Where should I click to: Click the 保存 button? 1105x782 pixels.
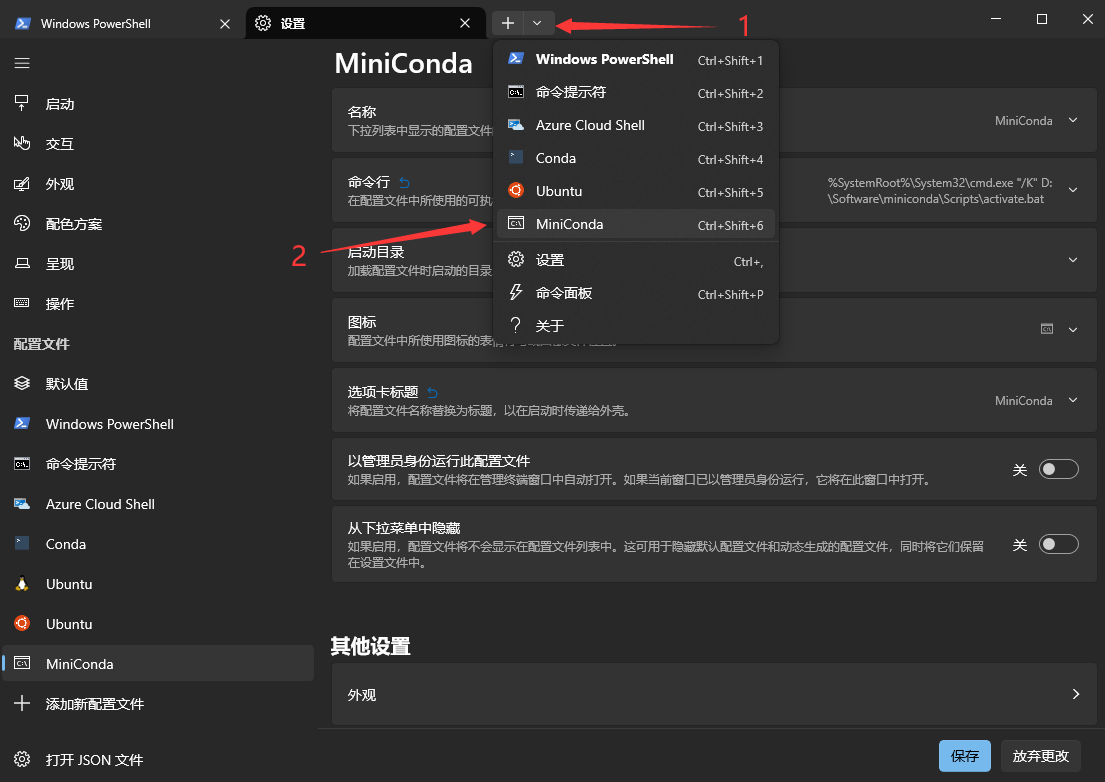(965, 756)
